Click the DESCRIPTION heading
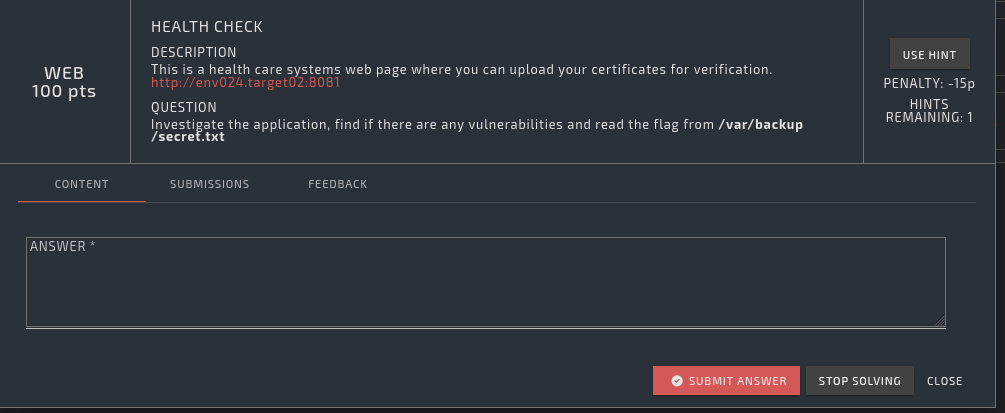Screen dimensions: 1005x413 pos(193,52)
